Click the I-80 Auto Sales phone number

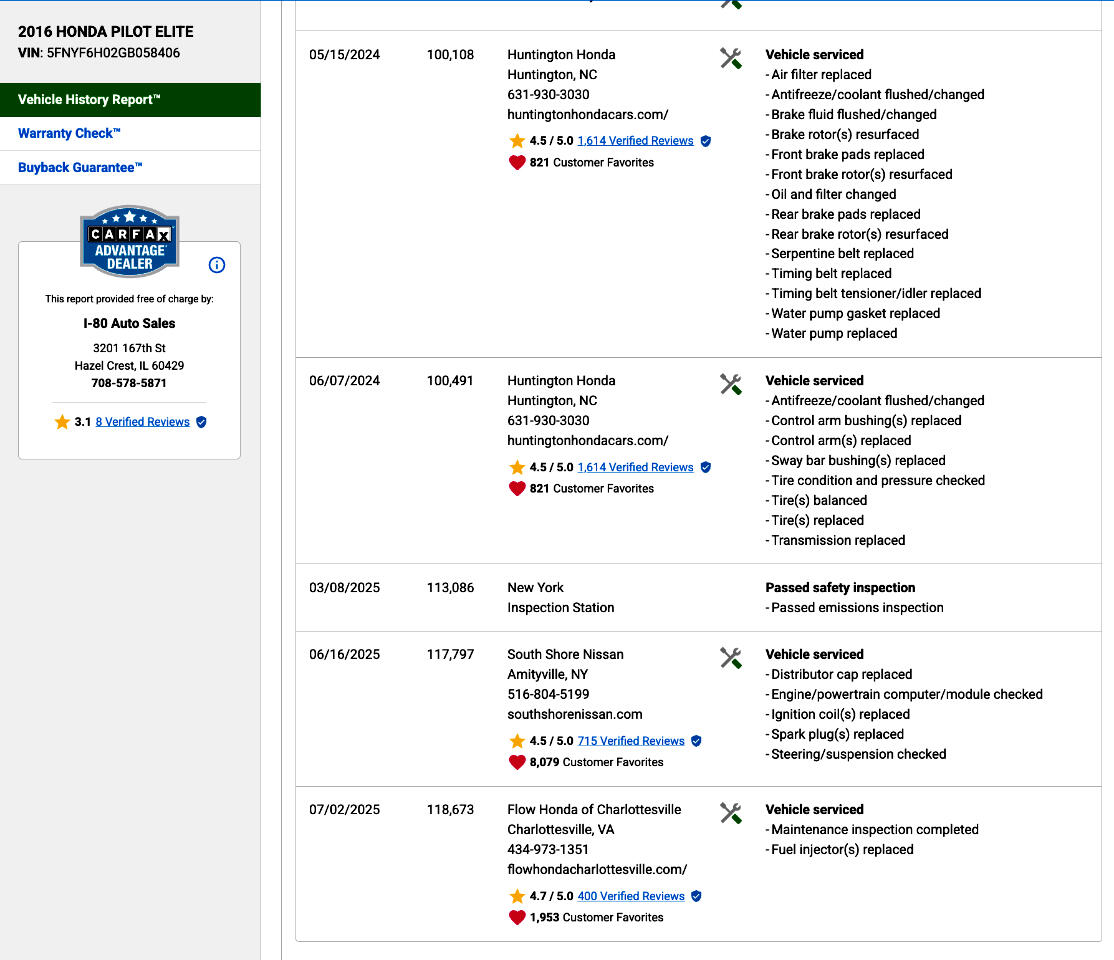point(129,383)
